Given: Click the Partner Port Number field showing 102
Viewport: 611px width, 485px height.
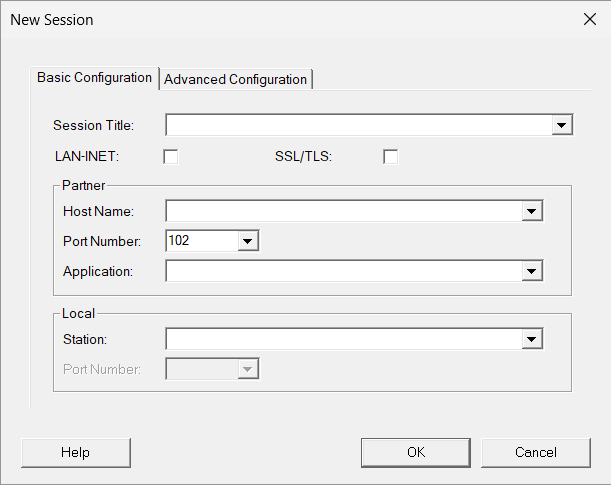Looking at the screenshot, I should [x=202, y=241].
